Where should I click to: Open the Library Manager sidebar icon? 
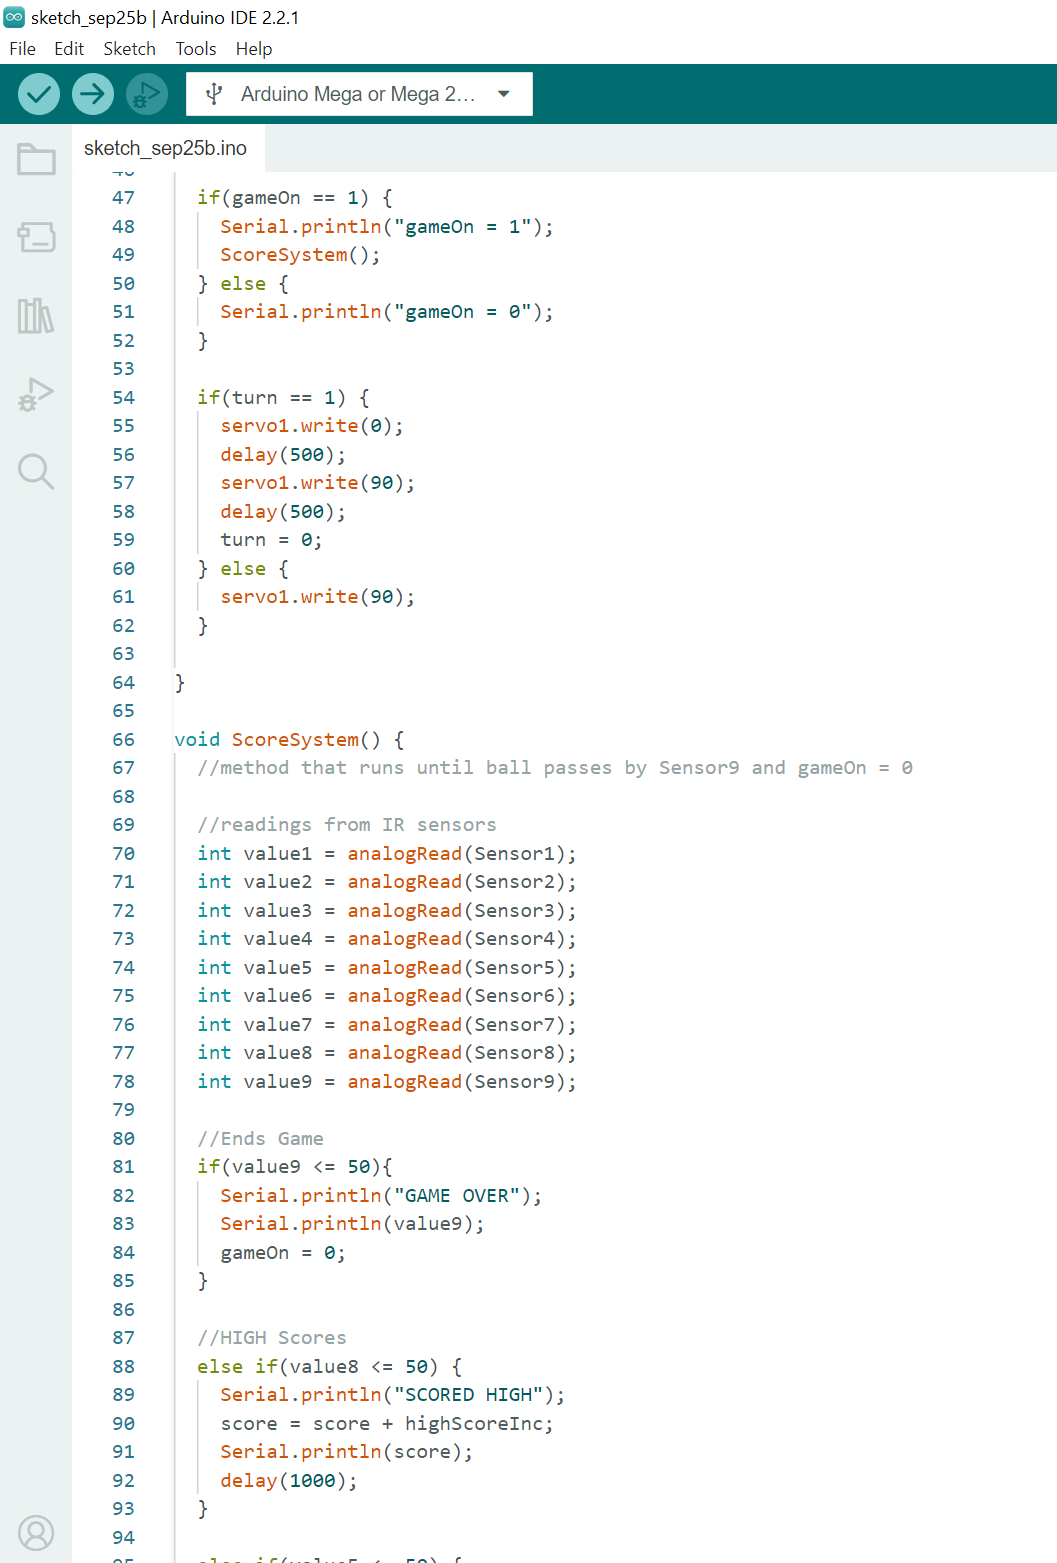coord(35,316)
